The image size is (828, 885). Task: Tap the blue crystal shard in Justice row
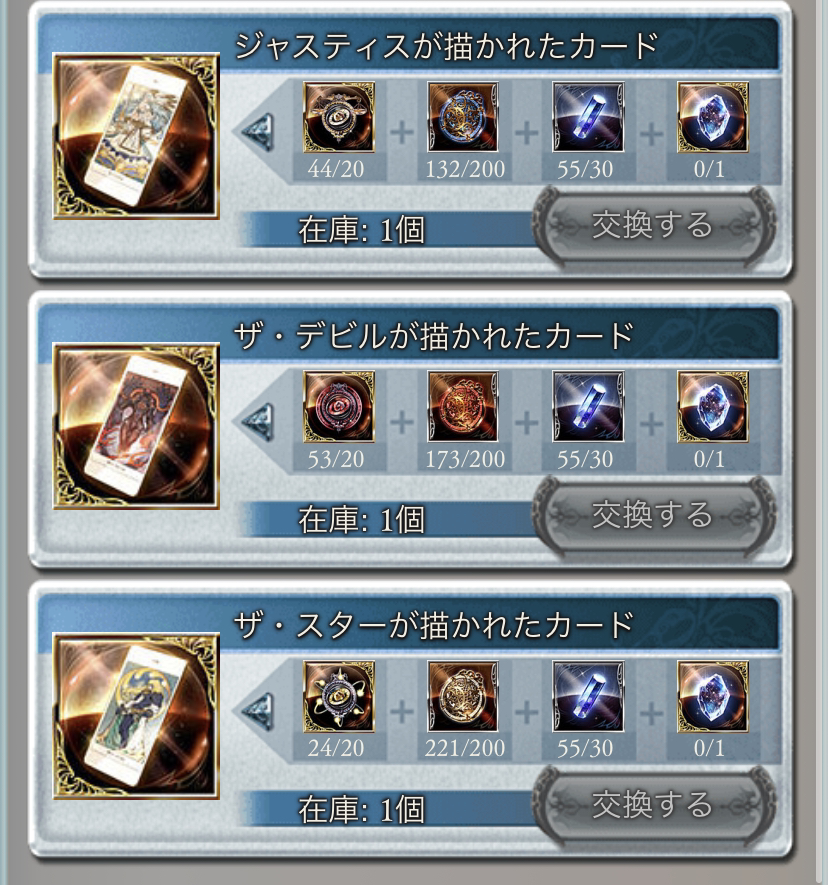(x=588, y=117)
